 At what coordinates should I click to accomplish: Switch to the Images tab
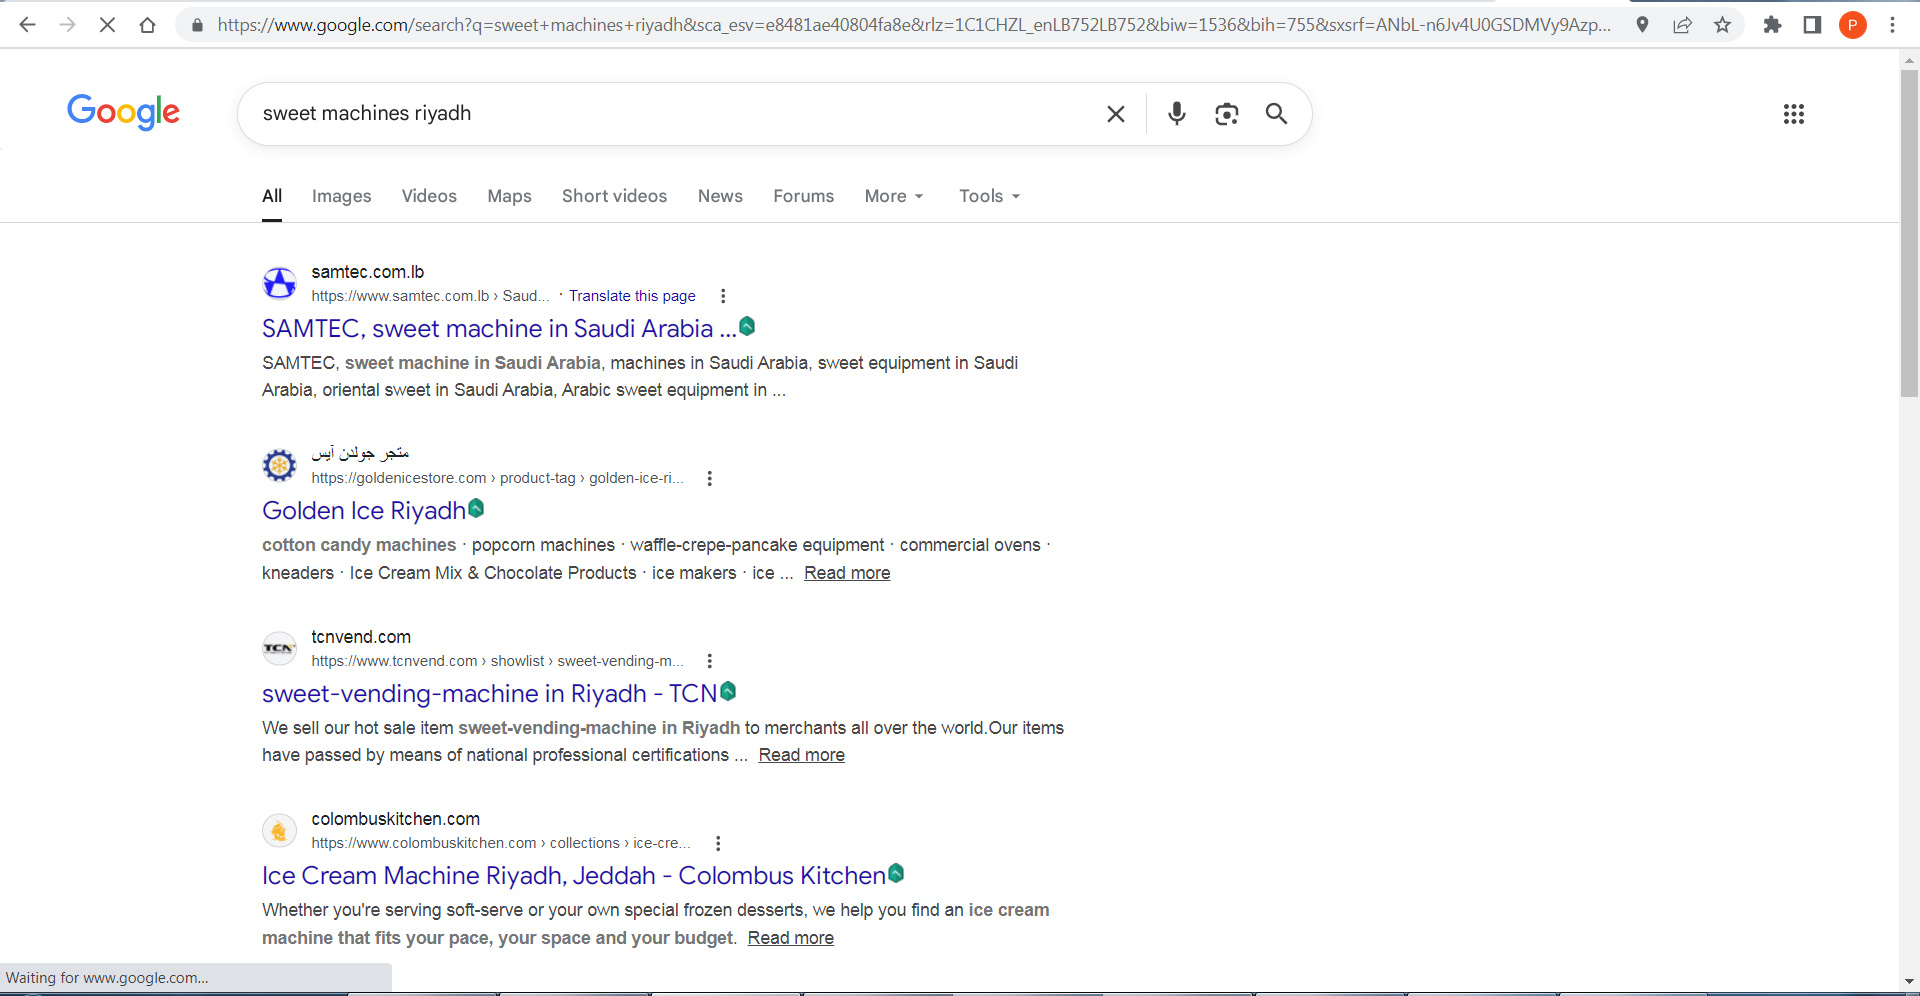pos(341,196)
